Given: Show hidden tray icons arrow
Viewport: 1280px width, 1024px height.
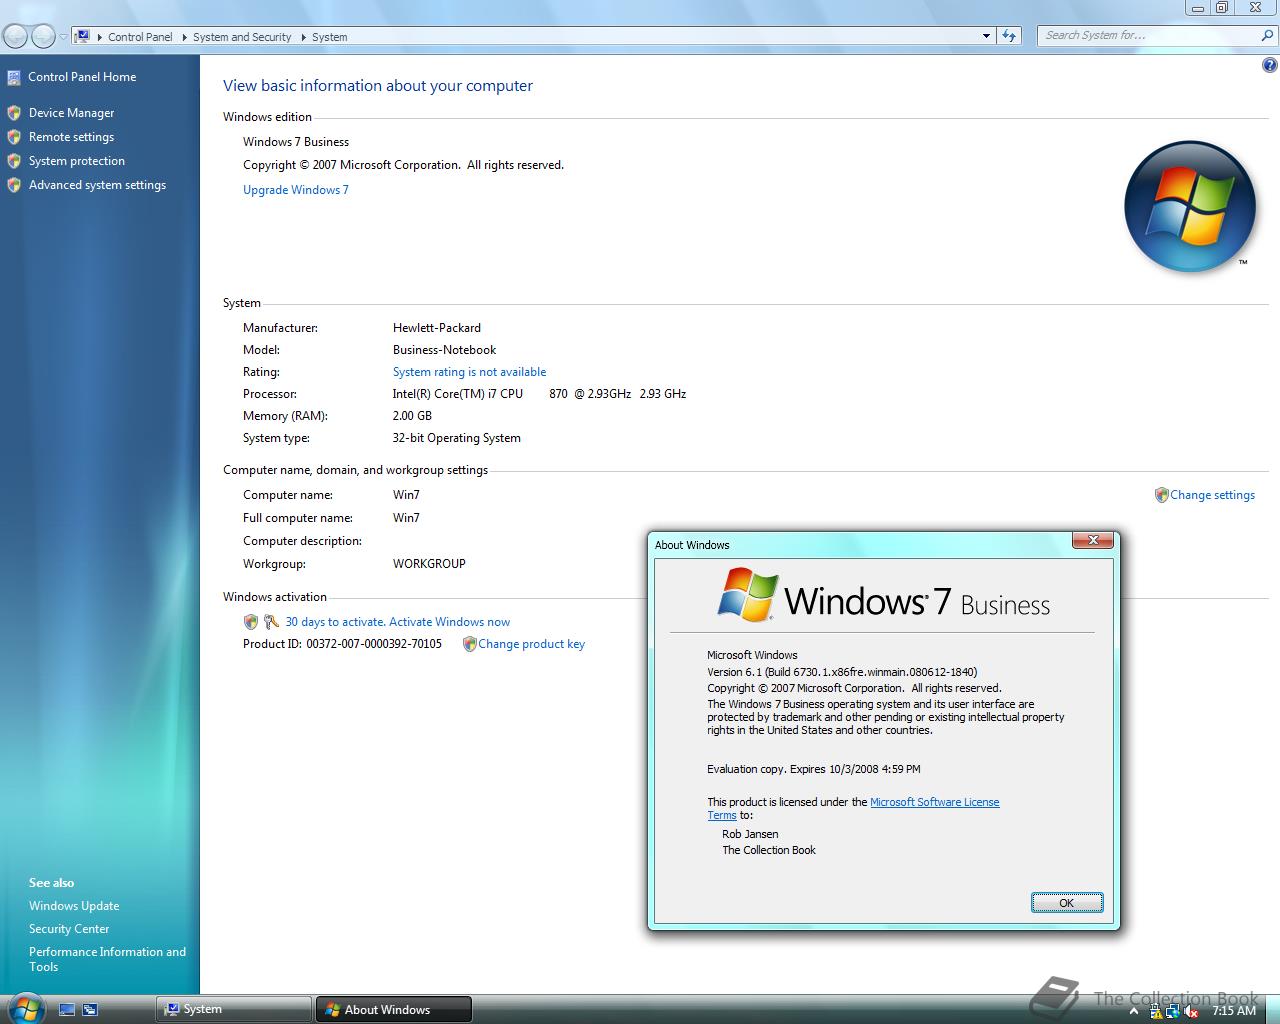Looking at the screenshot, I should tap(1134, 1011).
